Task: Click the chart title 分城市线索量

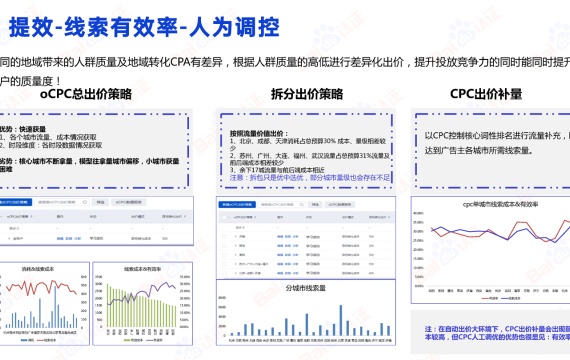Action: pos(306,288)
